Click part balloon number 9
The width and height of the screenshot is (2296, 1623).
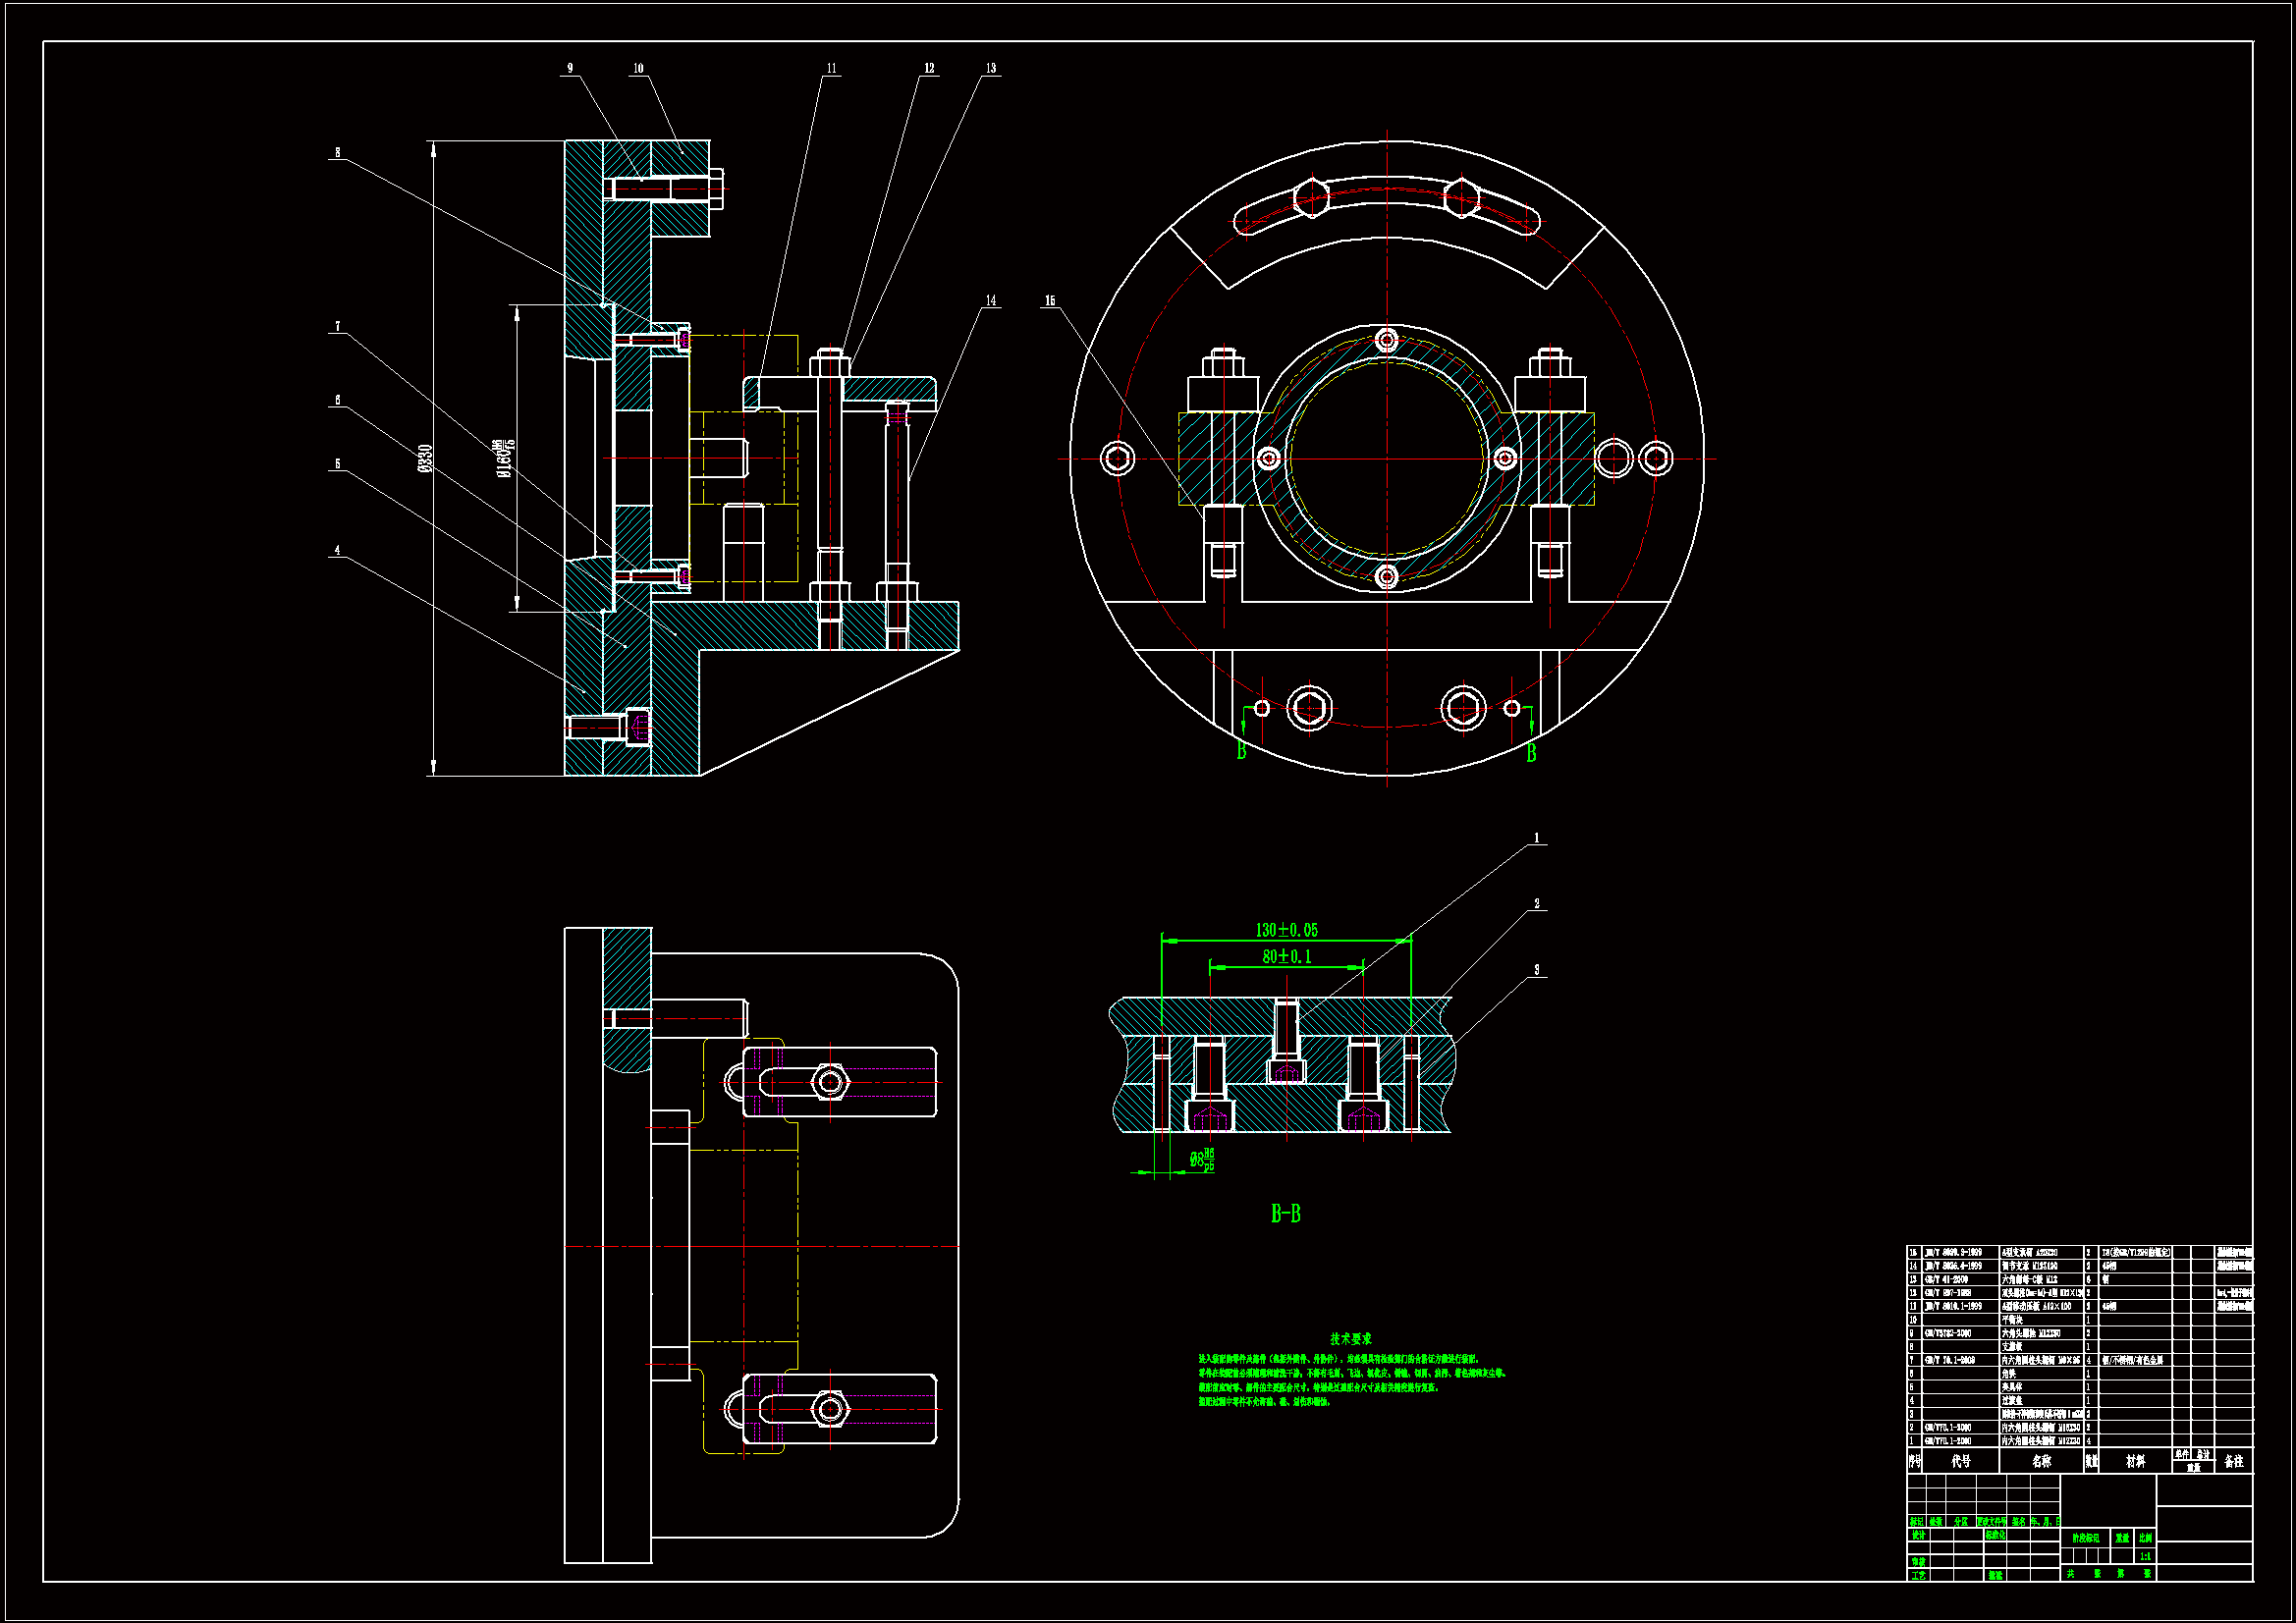[570, 68]
